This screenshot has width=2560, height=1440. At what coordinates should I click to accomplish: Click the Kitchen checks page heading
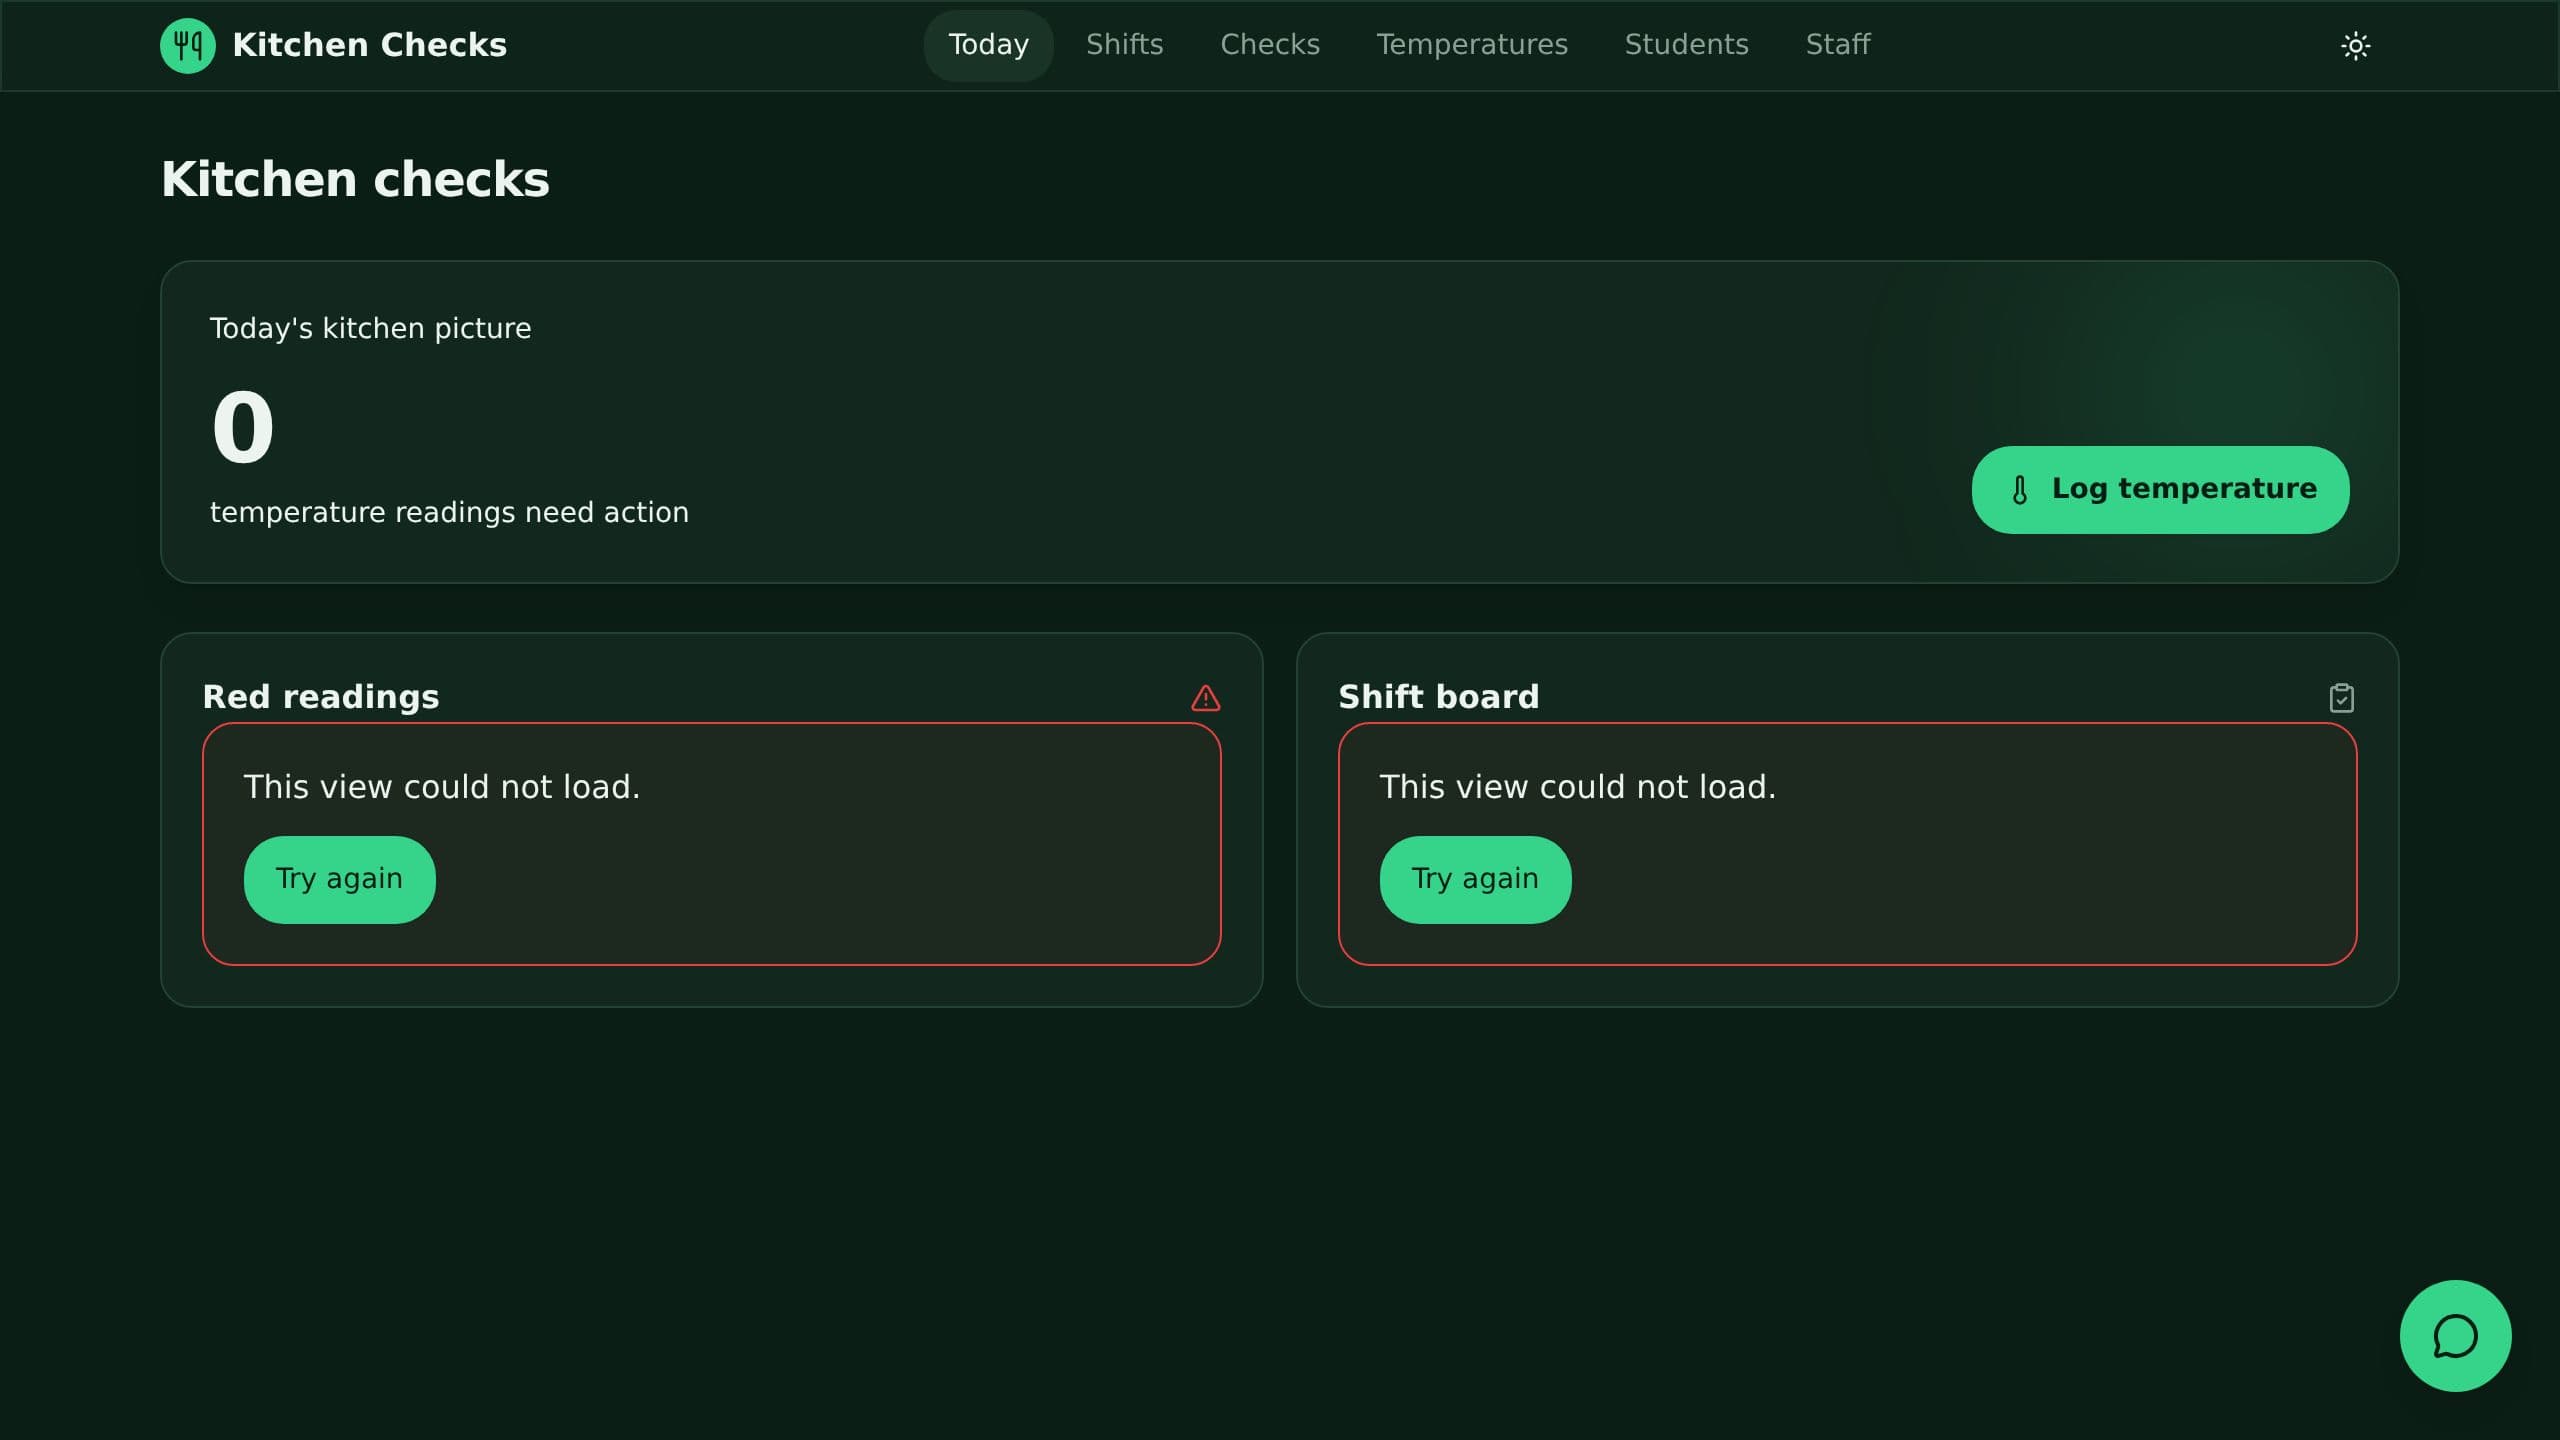[x=355, y=180]
